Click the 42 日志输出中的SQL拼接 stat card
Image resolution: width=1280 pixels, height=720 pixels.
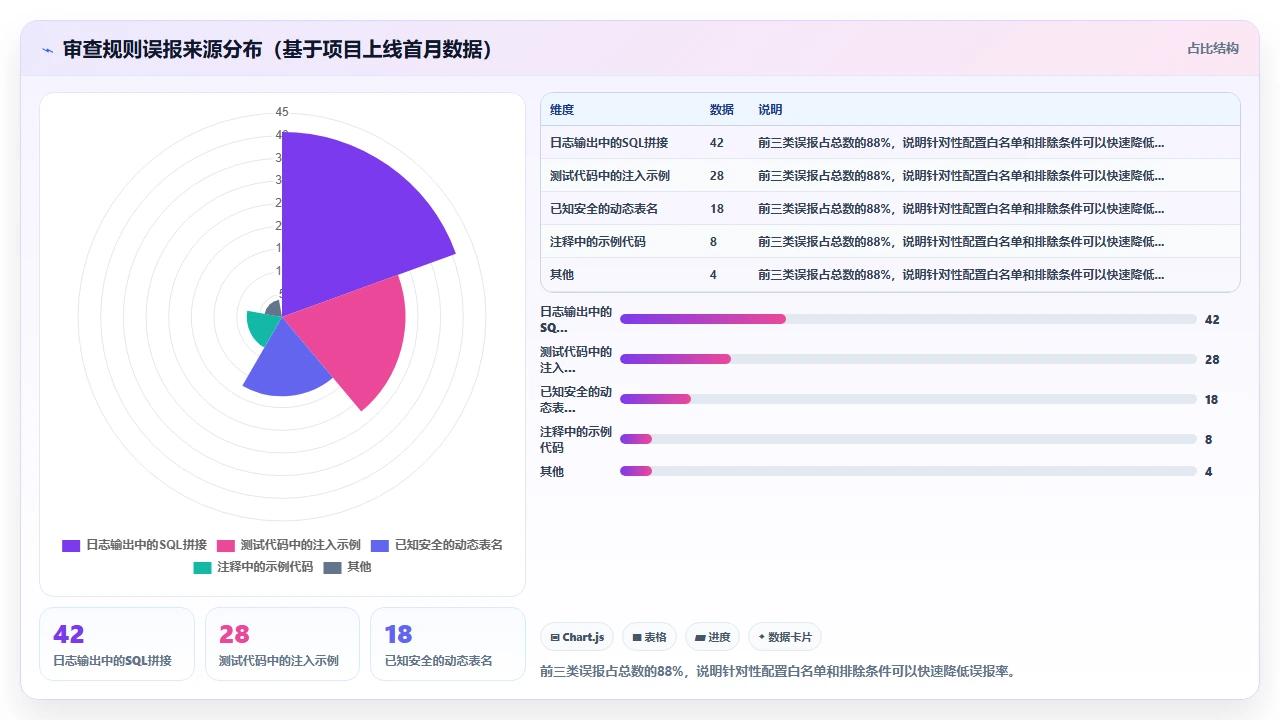pyautogui.click(x=117, y=644)
